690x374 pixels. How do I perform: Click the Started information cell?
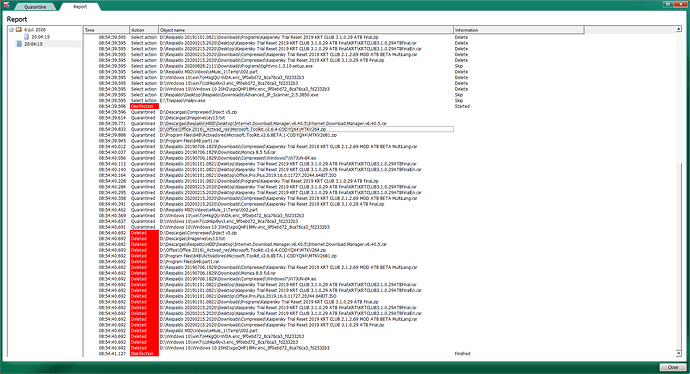(x=462, y=106)
